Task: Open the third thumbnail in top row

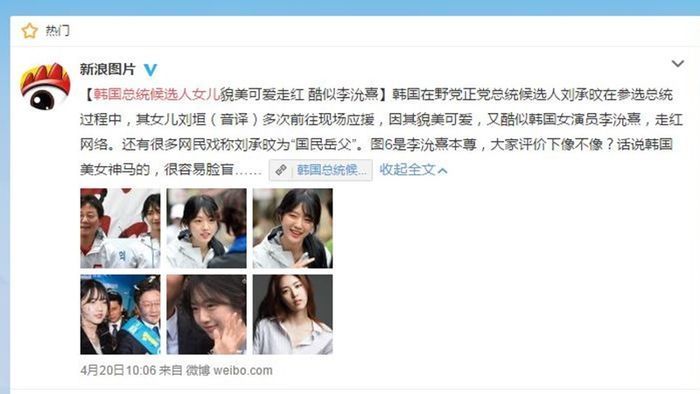Action: (x=293, y=228)
